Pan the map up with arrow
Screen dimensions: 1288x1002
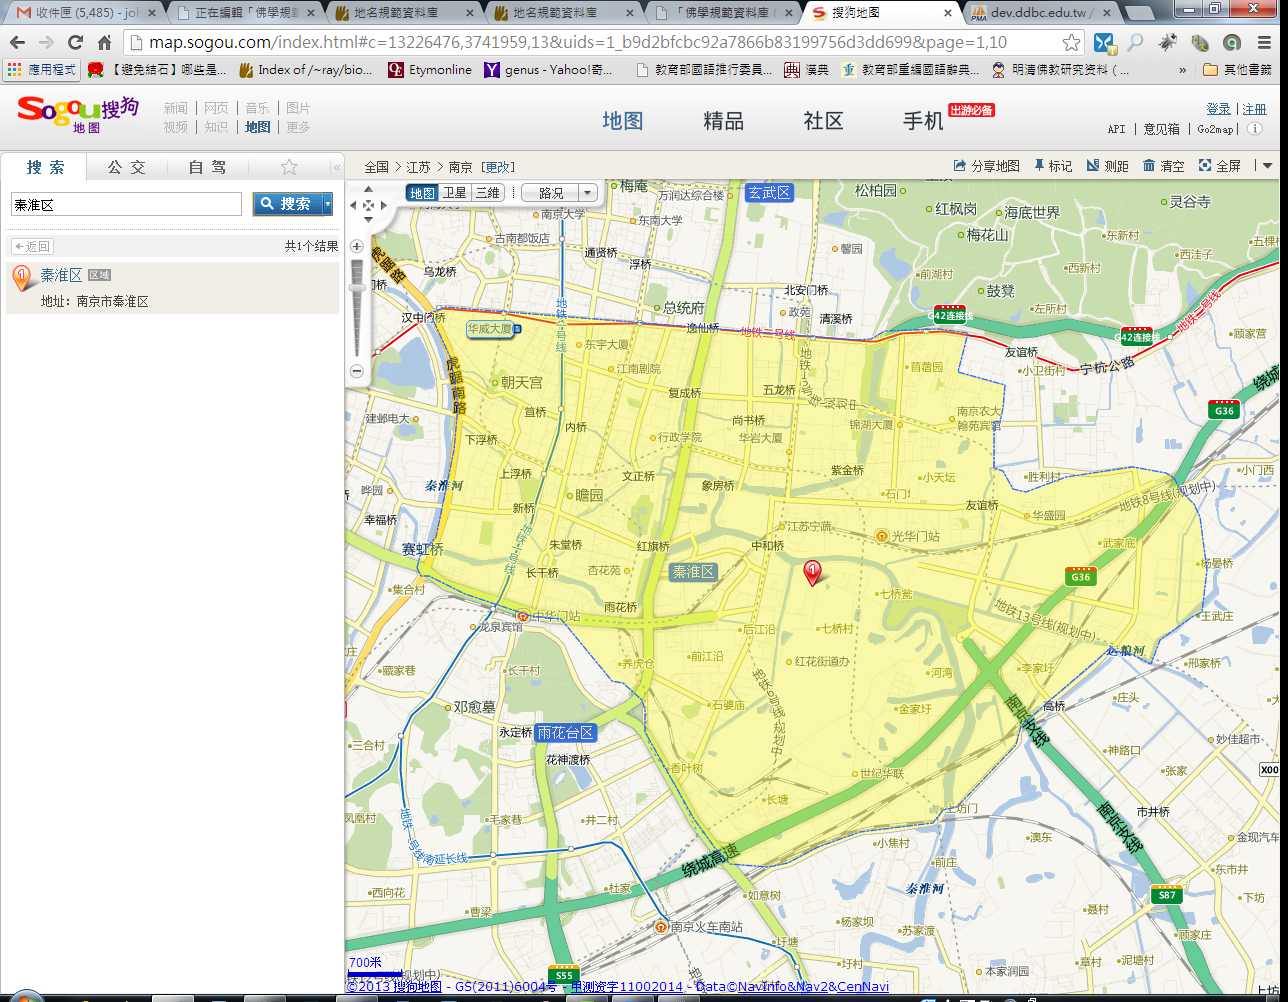pos(368,189)
